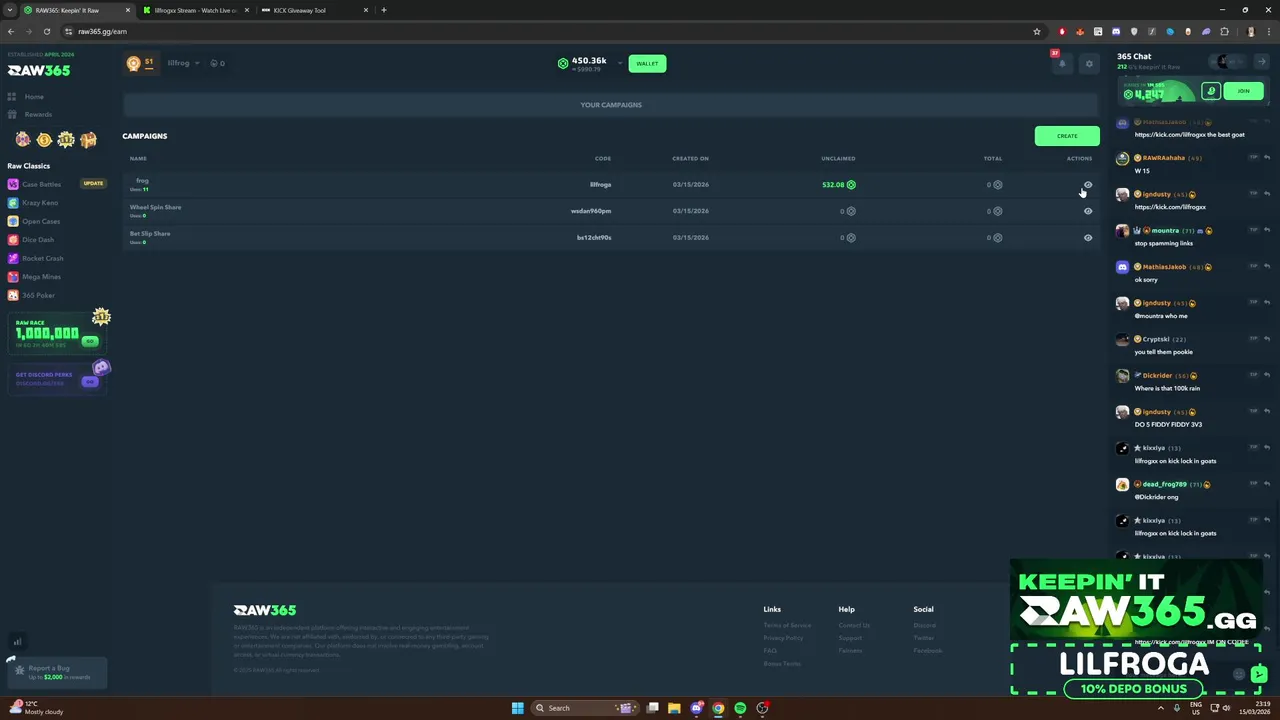Click JOIN on the chat rain

click(x=1243, y=91)
